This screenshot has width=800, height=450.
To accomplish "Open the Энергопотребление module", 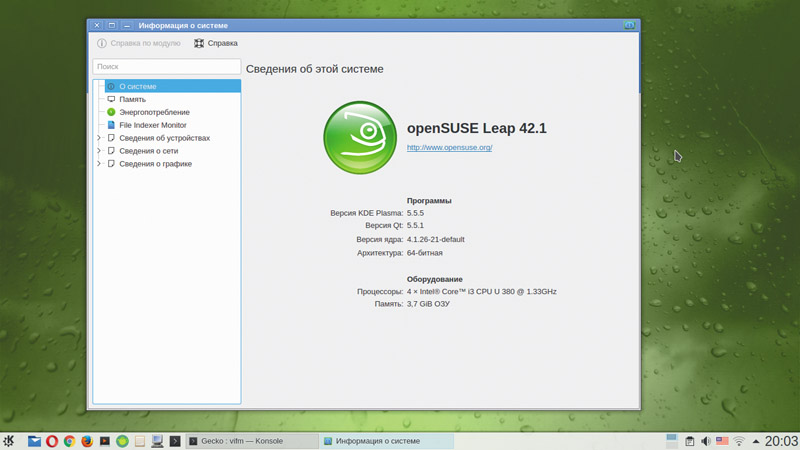I will [154, 112].
